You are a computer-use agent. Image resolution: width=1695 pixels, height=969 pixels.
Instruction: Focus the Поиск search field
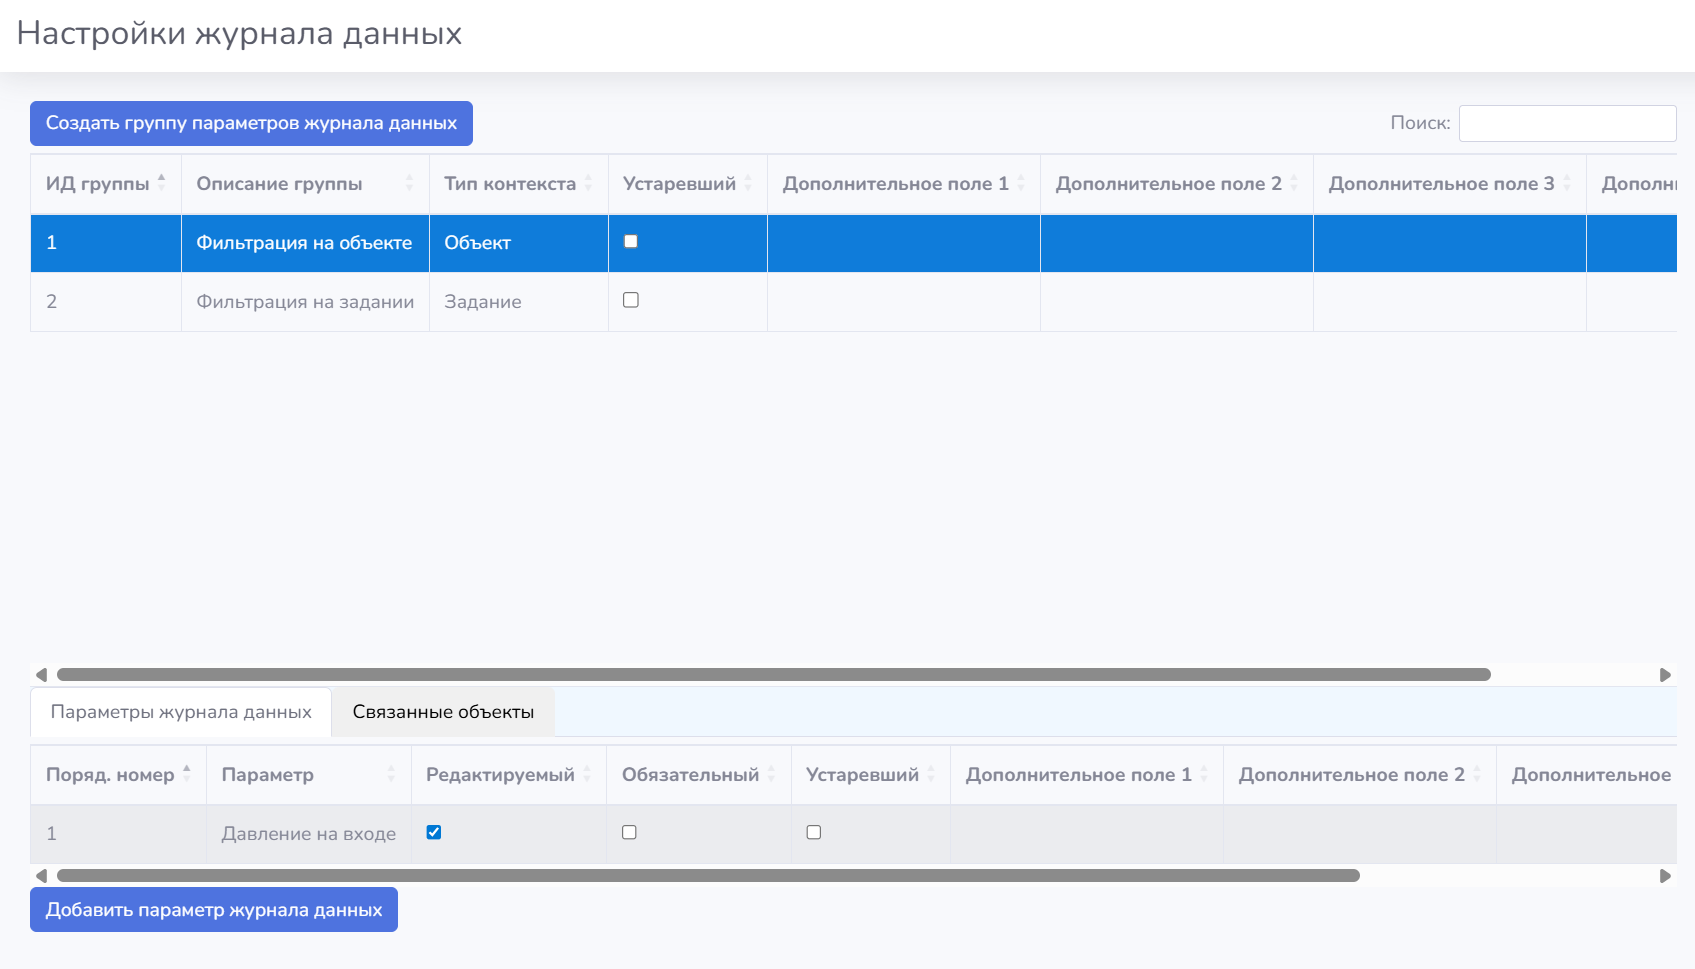click(1567, 123)
